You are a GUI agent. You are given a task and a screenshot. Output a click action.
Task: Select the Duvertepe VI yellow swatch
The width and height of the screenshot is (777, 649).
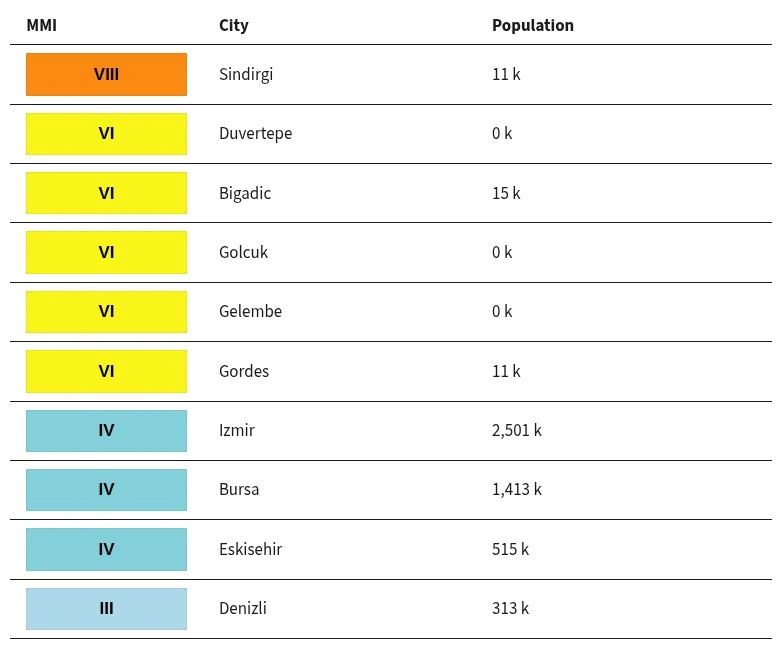(107, 134)
